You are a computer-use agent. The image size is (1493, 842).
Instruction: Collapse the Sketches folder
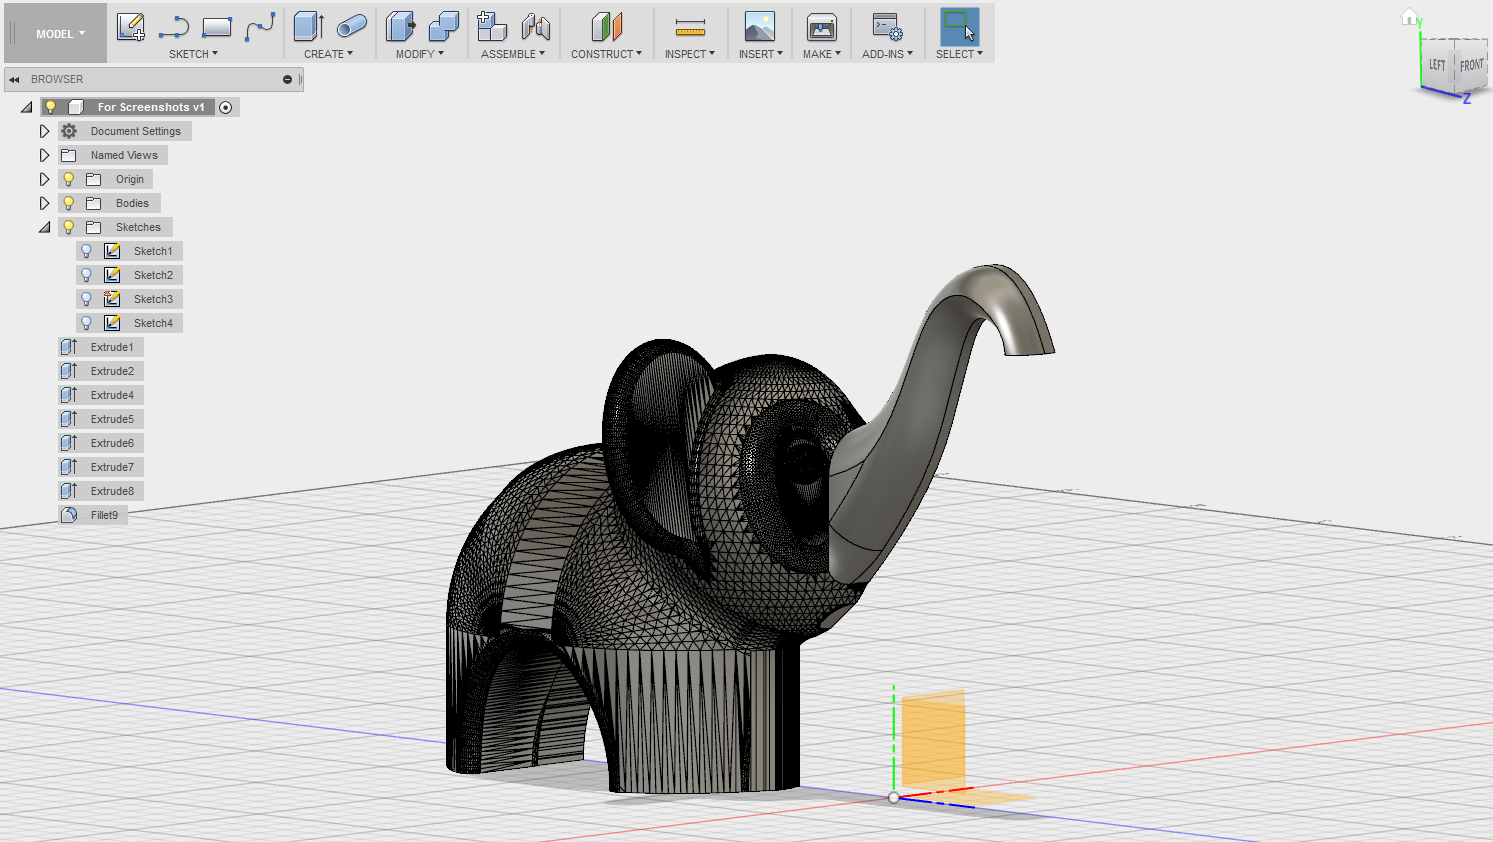[45, 227]
